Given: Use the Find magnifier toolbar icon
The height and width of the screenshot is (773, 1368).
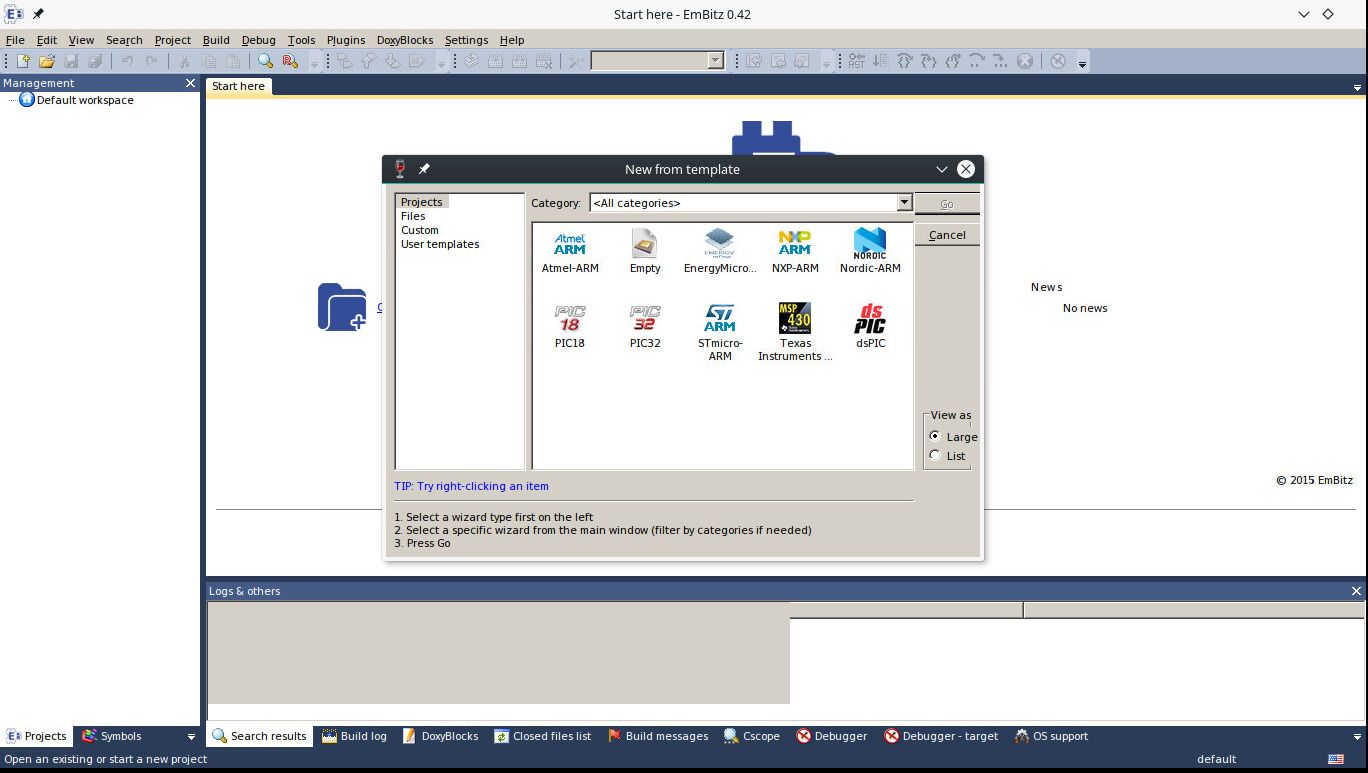Looking at the screenshot, I should coord(266,61).
